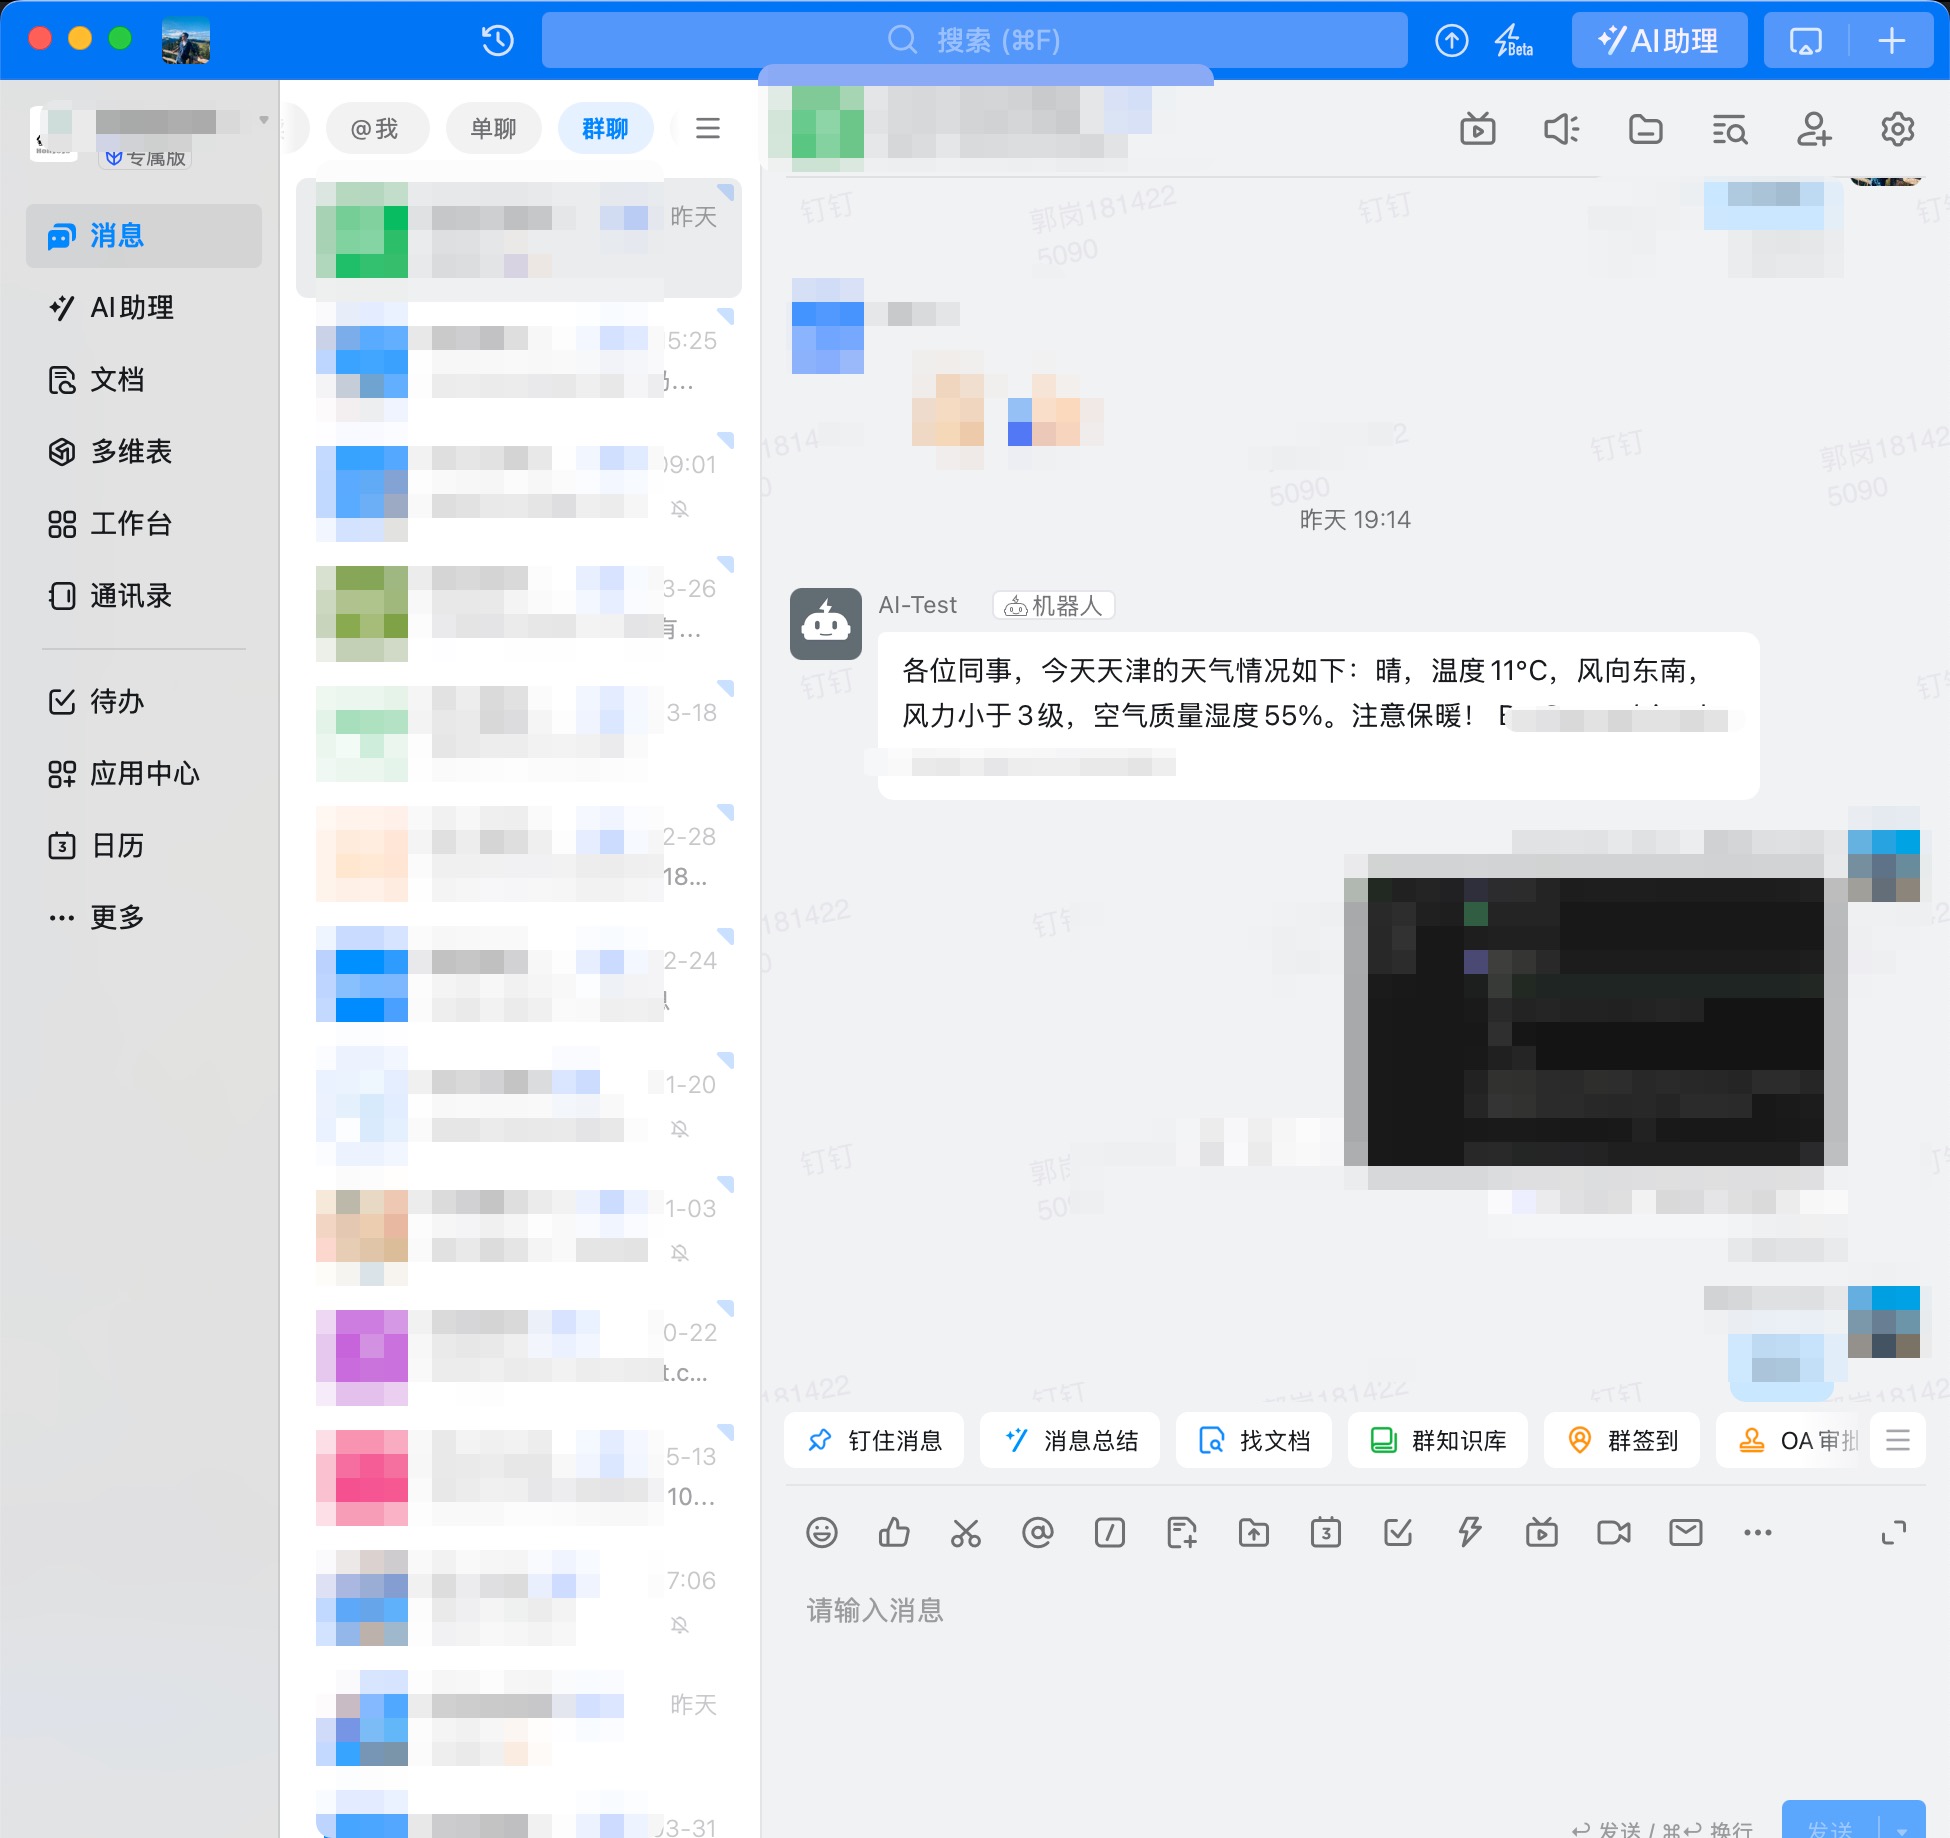1950x1838 pixels.
Task: Expand the account dropdown next to the username
Action: [x=263, y=118]
